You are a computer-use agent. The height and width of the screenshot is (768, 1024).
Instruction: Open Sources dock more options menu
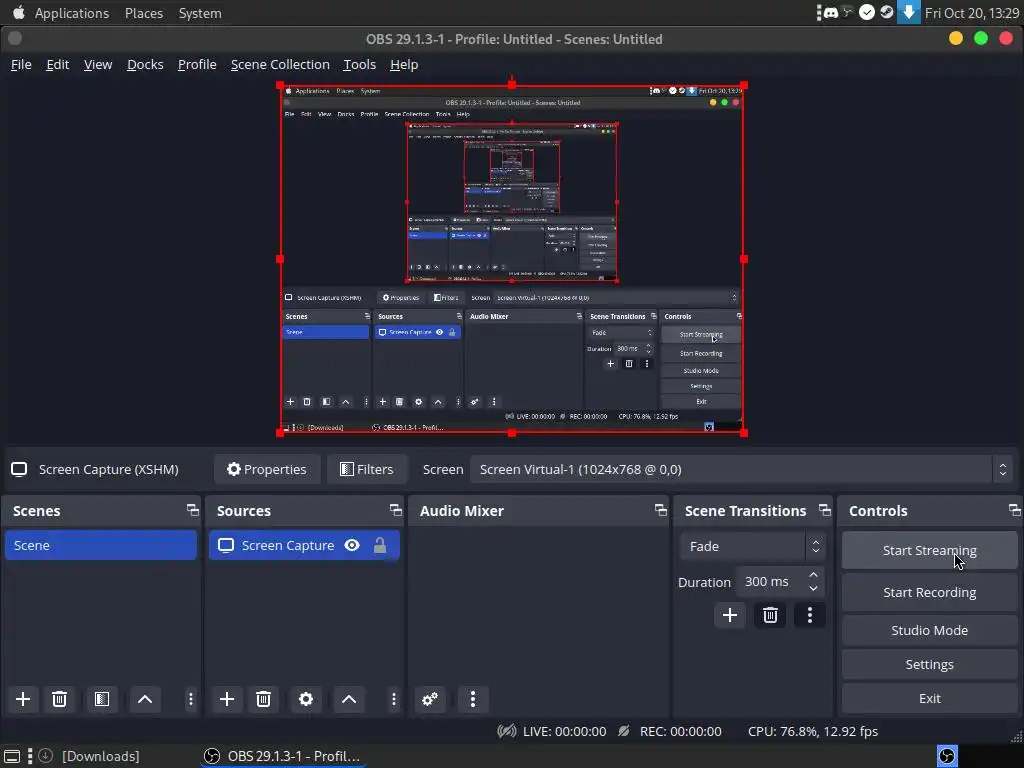tap(393, 699)
